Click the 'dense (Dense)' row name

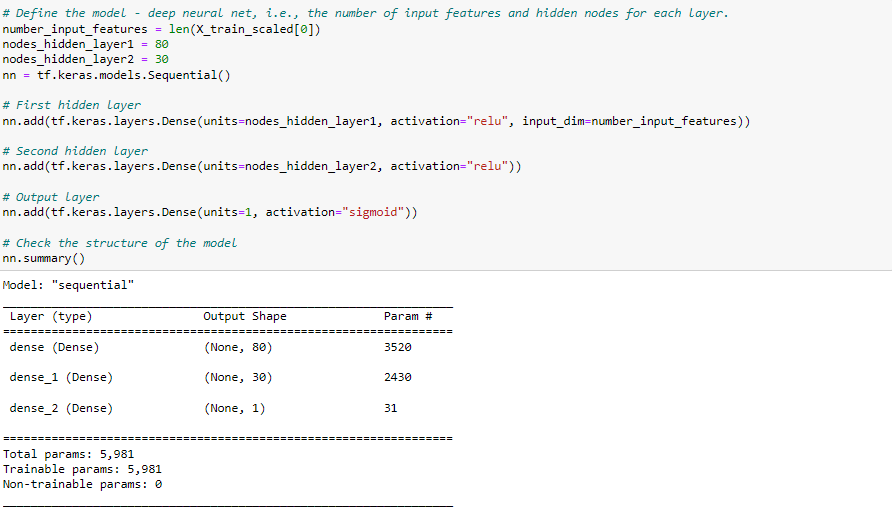[54, 347]
